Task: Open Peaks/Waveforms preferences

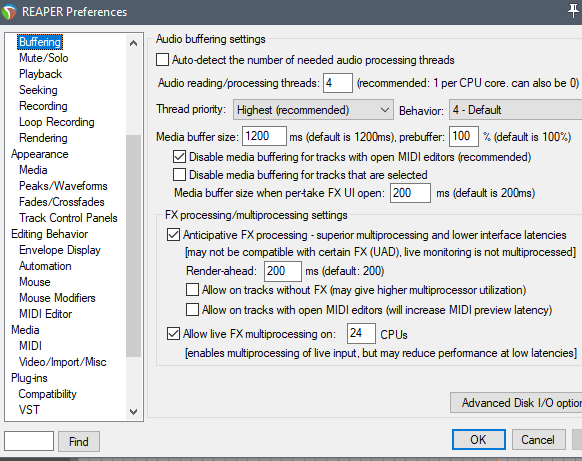Action: [x=63, y=186]
